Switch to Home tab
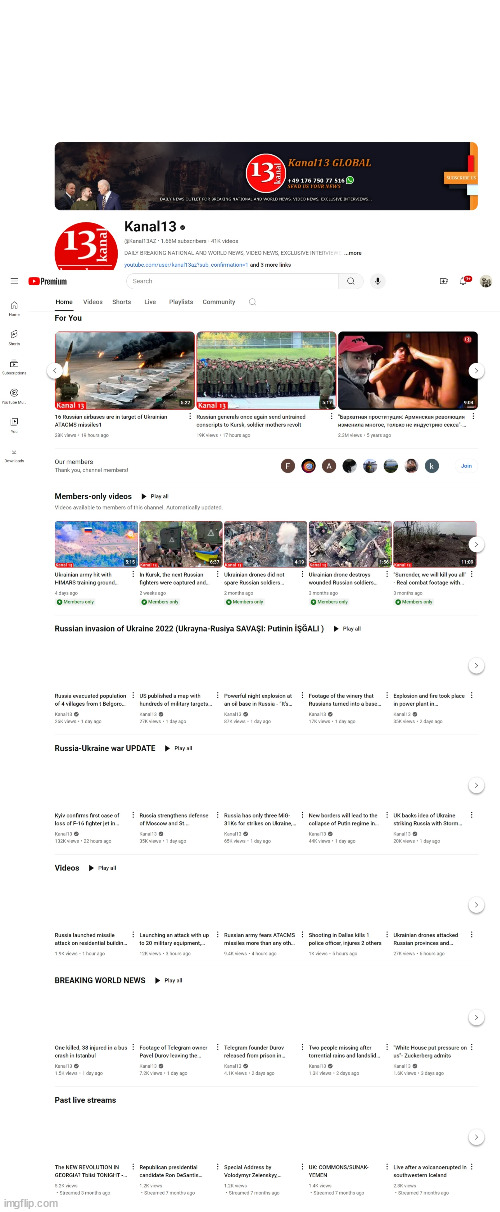The width and height of the screenshot is (500, 1212). pos(64,301)
